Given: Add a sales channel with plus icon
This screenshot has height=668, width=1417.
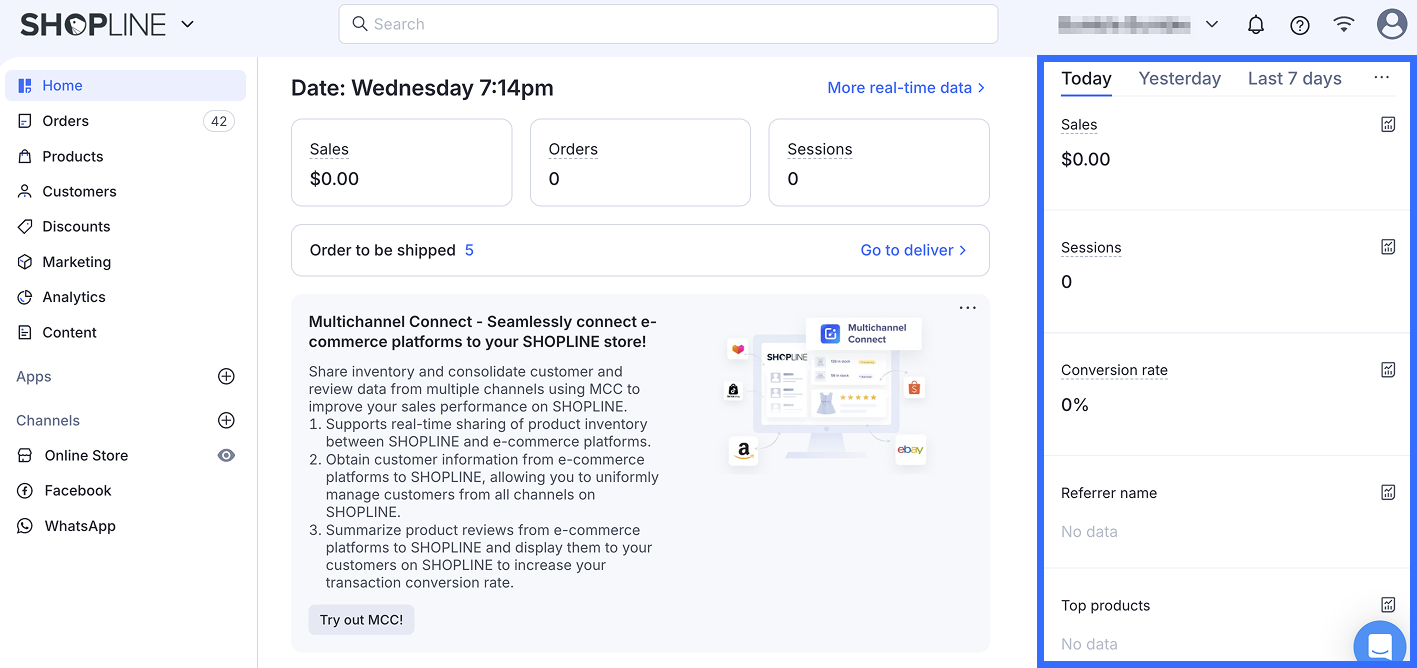Looking at the screenshot, I should [x=226, y=421].
